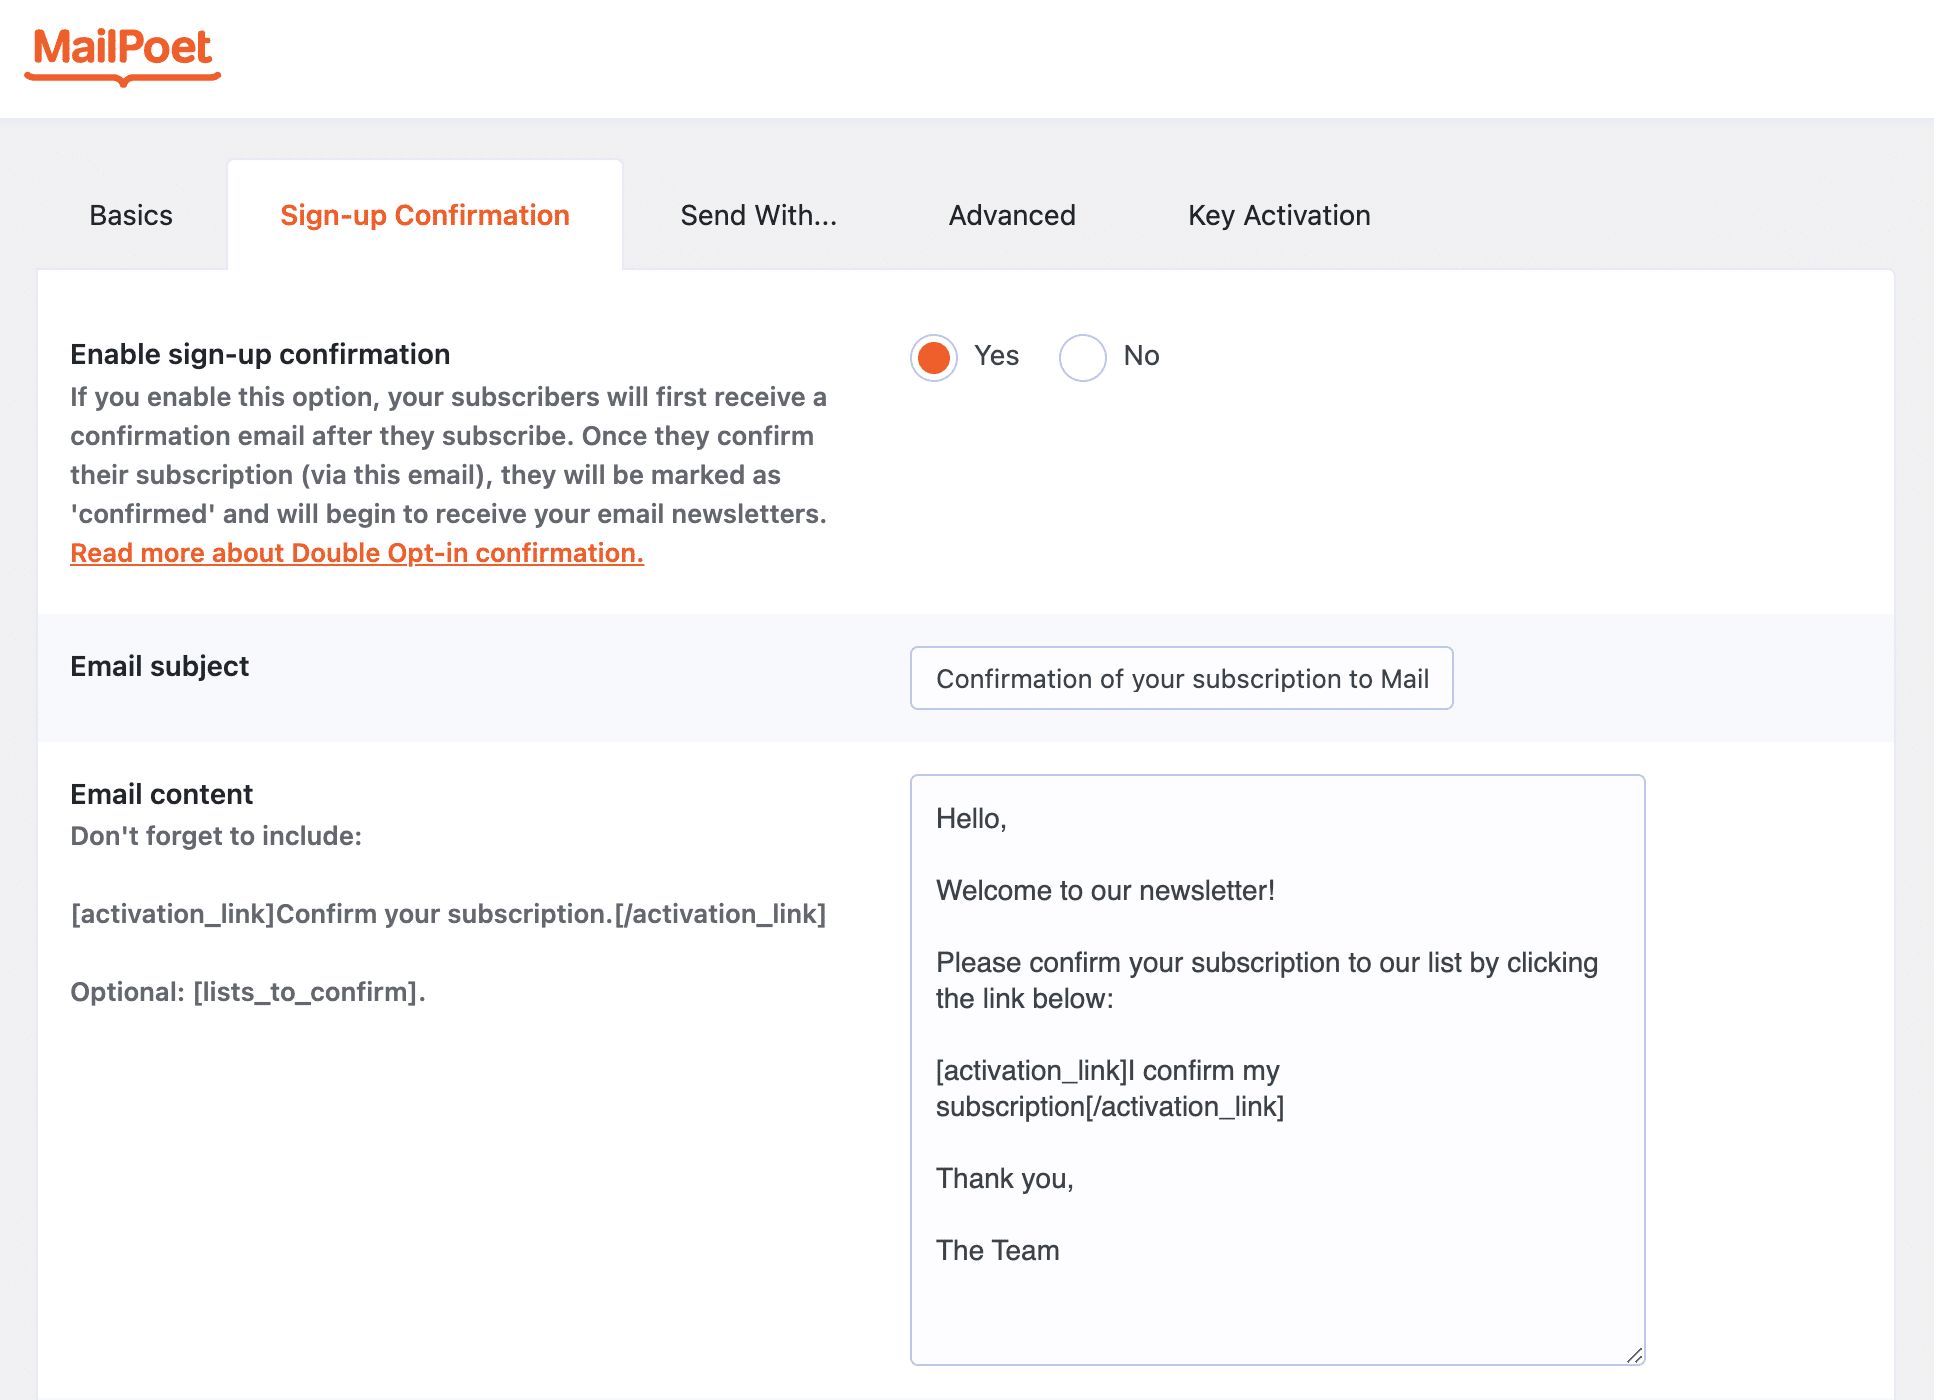Open Double Opt-in confirmation link
Image resolution: width=1934 pixels, height=1400 pixels.
point(357,553)
